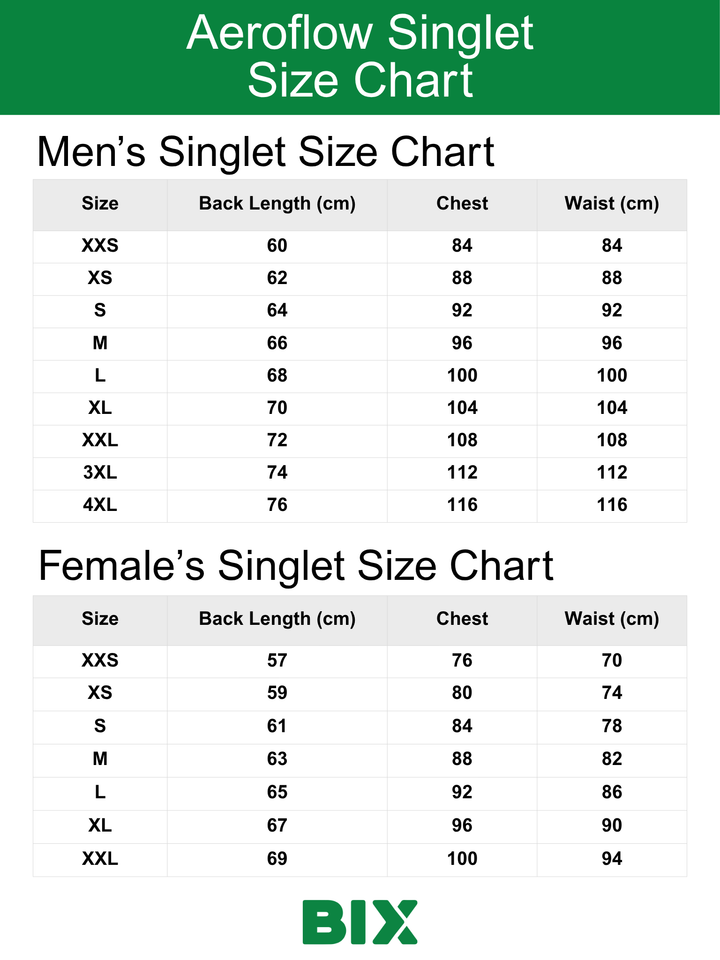Select the 4XL size row label

tap(100, 505)
